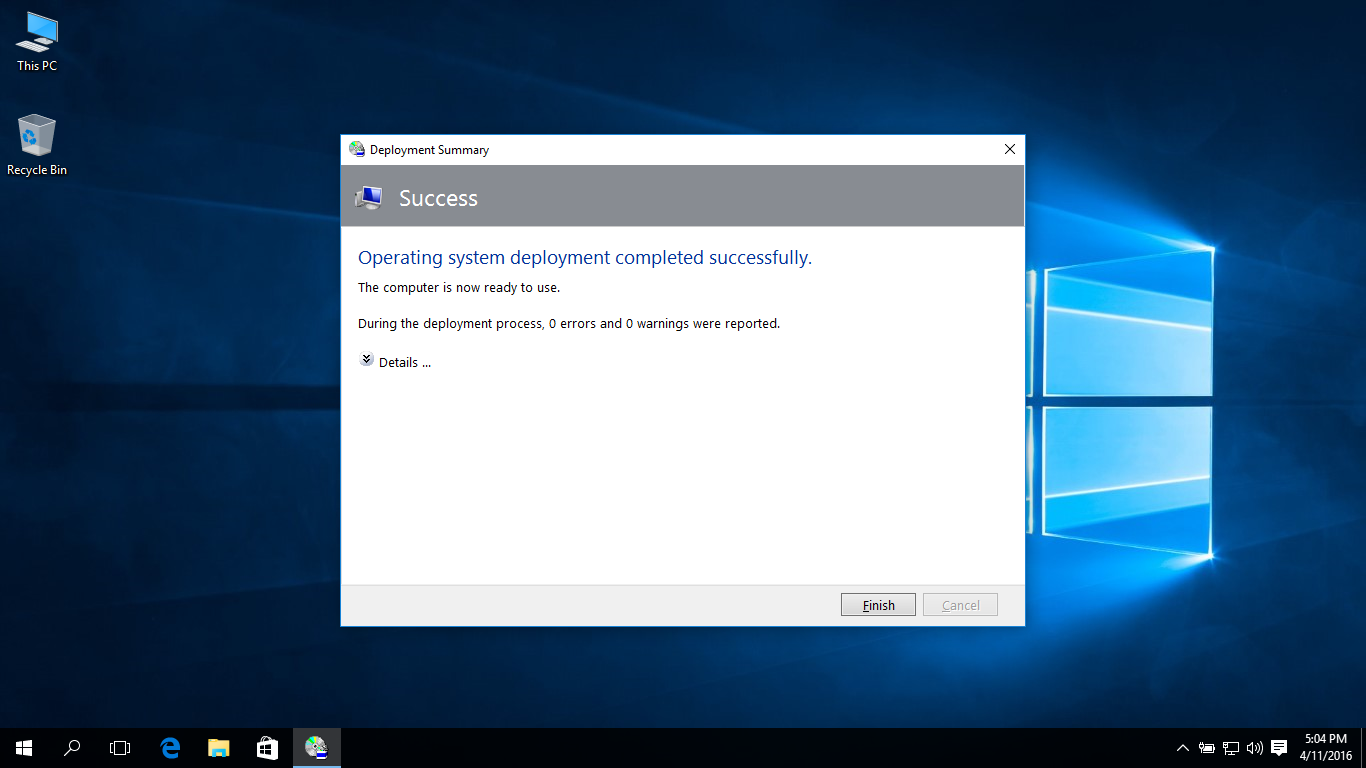The width and height of the screenshot is (1366, 768).
Task: Open the network status tray icon
Action: pyautogui.click(x=1231, y=748)
